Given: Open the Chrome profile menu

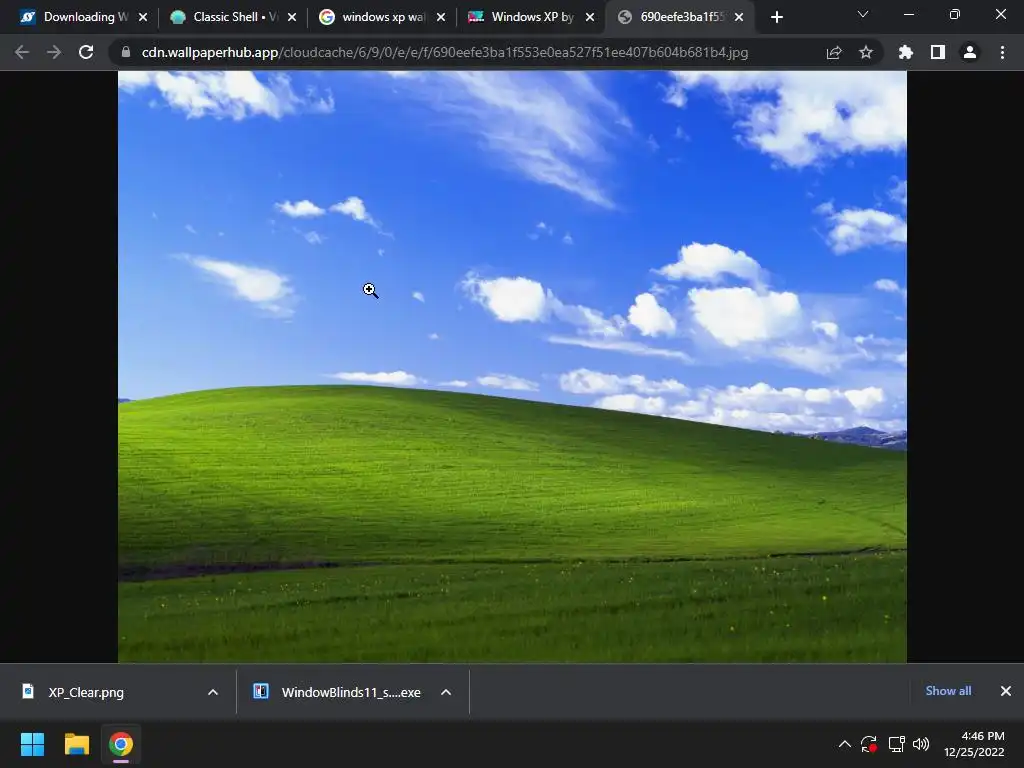Looking at the screenshot, I should (970, 52).
